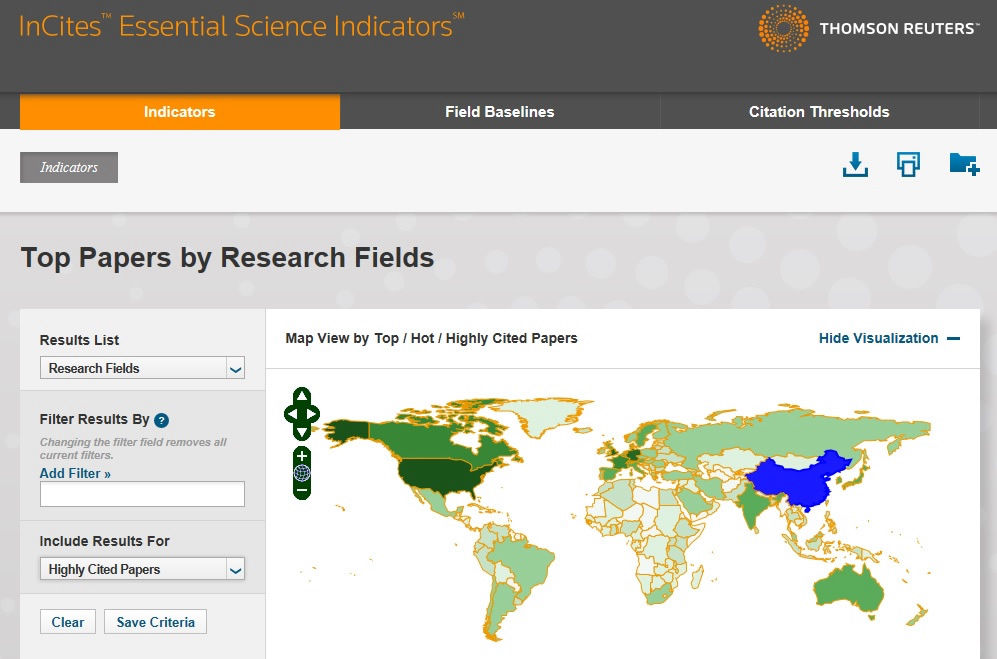Pan the map up with arrow
This screenshot has width=997, height=659.
[x=302, y=395]
